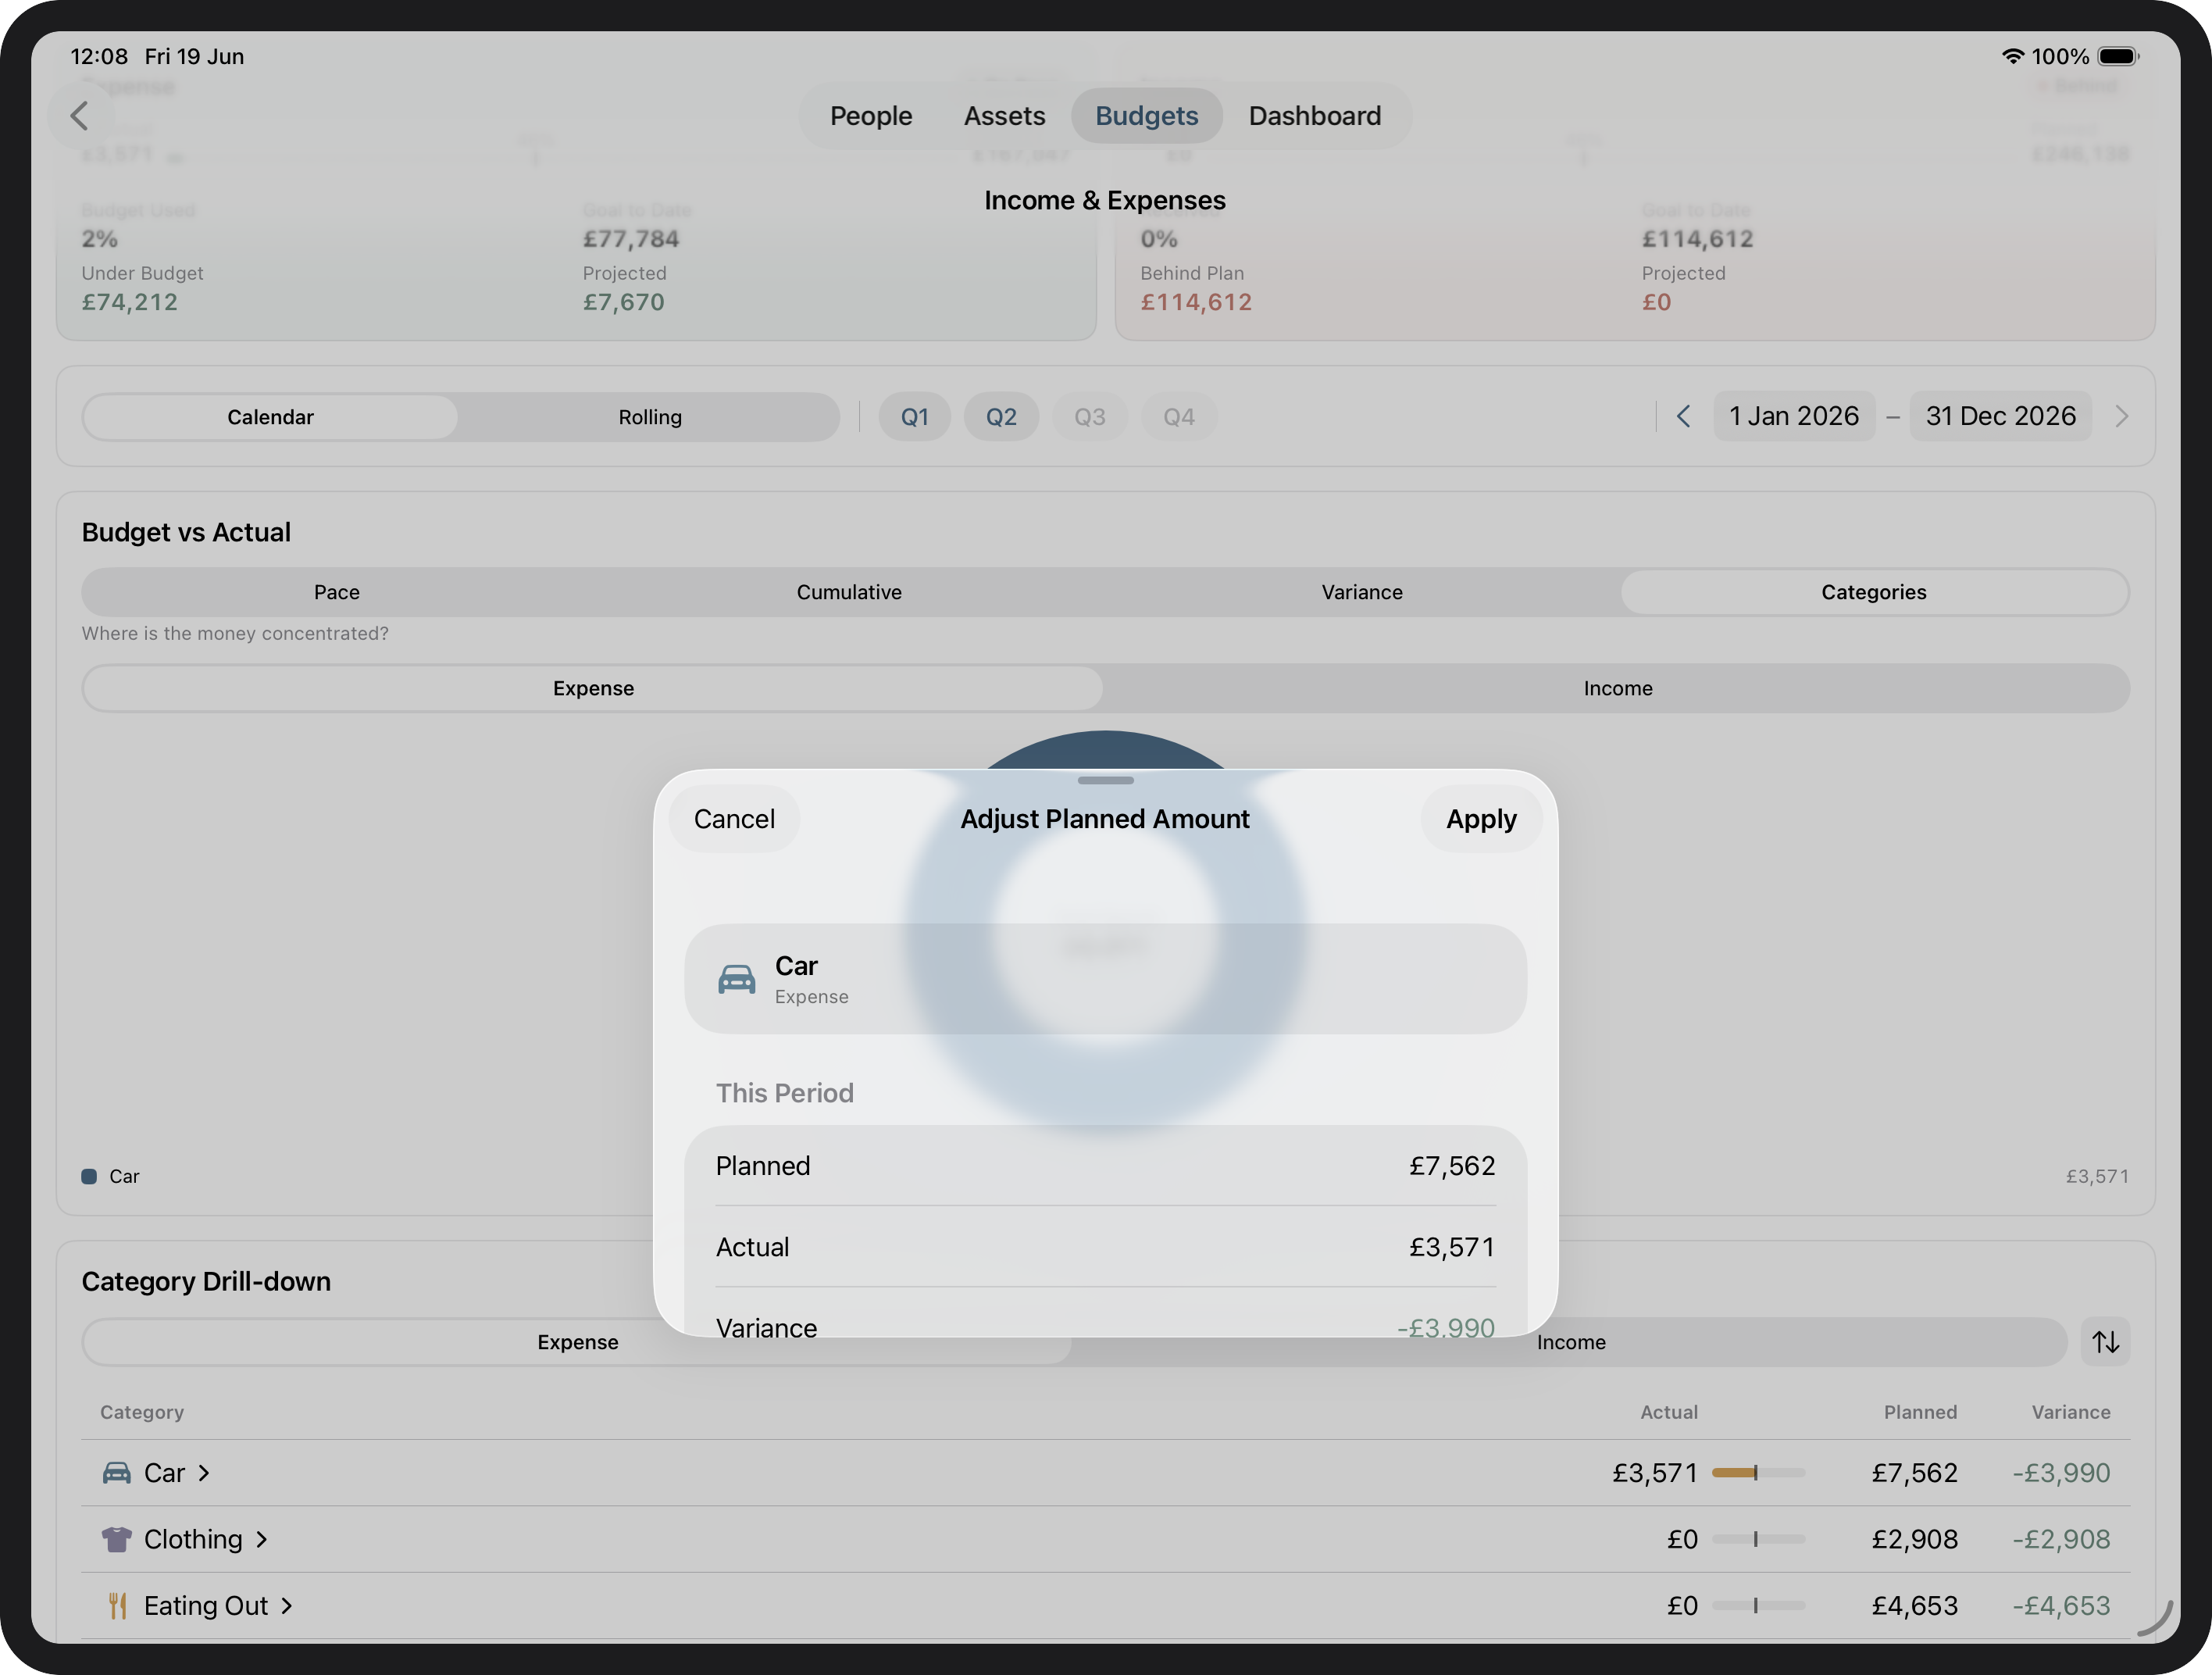
Task: Click the Car row progress bar
Action: [1758, 1473]
